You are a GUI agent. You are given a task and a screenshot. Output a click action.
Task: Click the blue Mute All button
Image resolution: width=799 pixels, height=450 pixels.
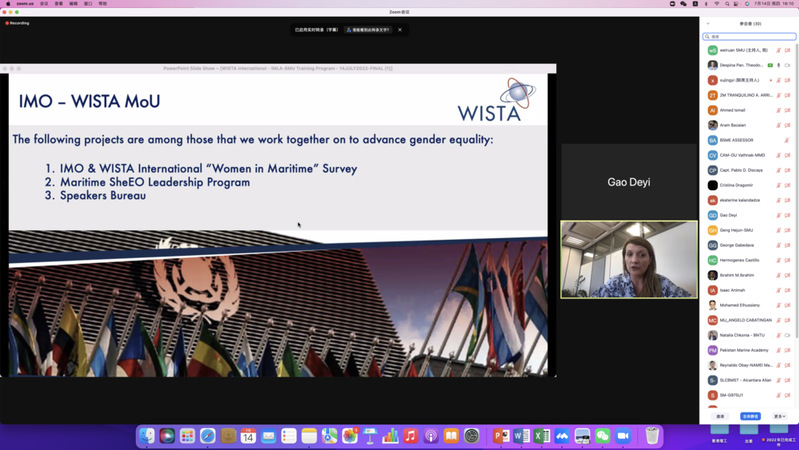[x=750, y=416]
